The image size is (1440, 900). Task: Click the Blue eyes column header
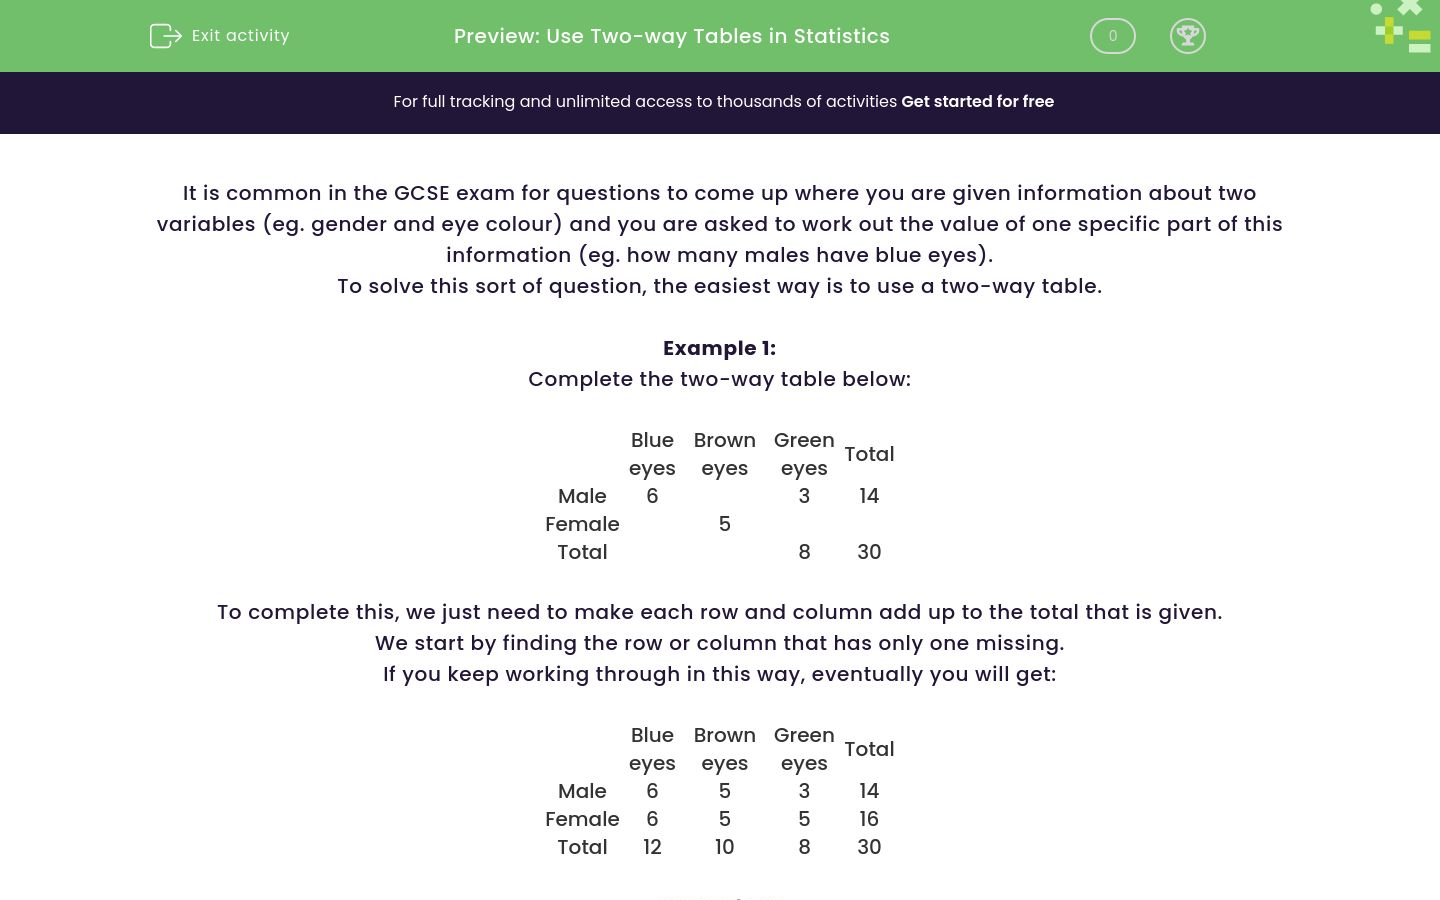(x=652, y=454)
